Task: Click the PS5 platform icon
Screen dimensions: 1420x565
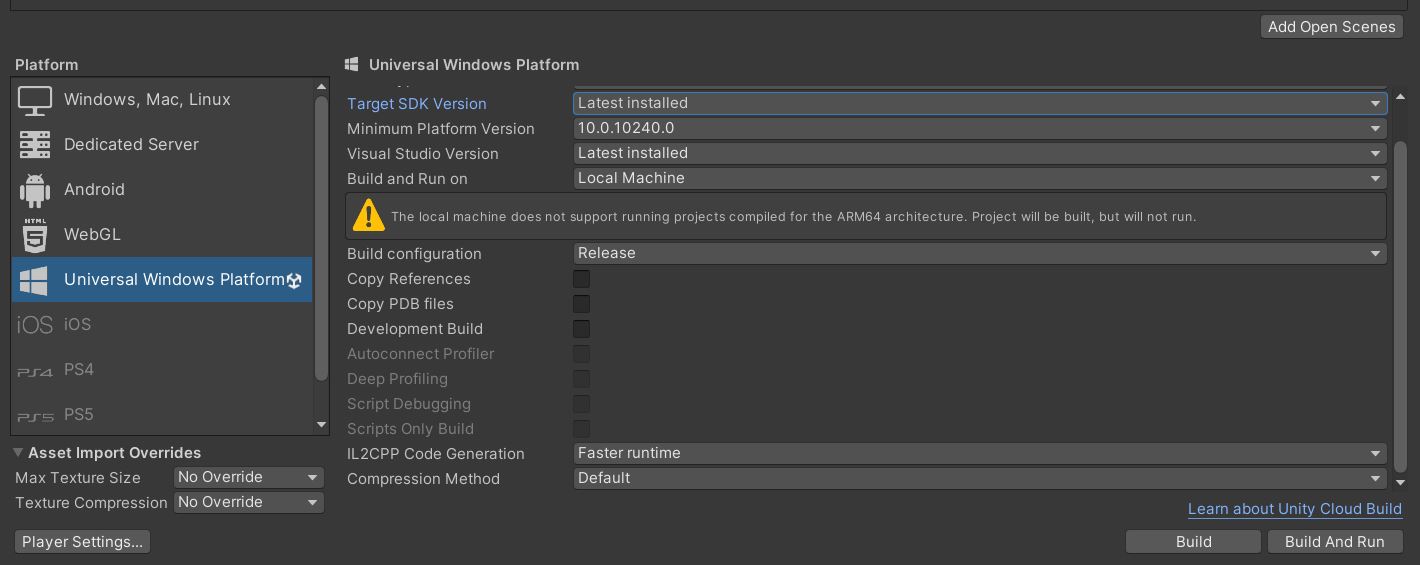Action: (x=35, y=416)
